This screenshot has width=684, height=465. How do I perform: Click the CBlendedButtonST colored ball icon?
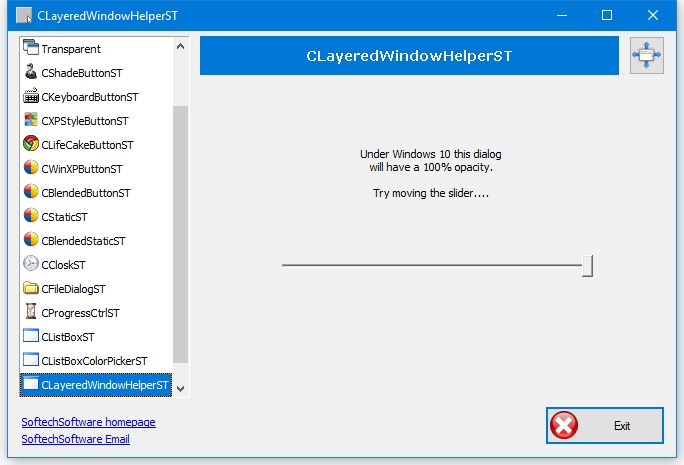click(x=31, y=191)
